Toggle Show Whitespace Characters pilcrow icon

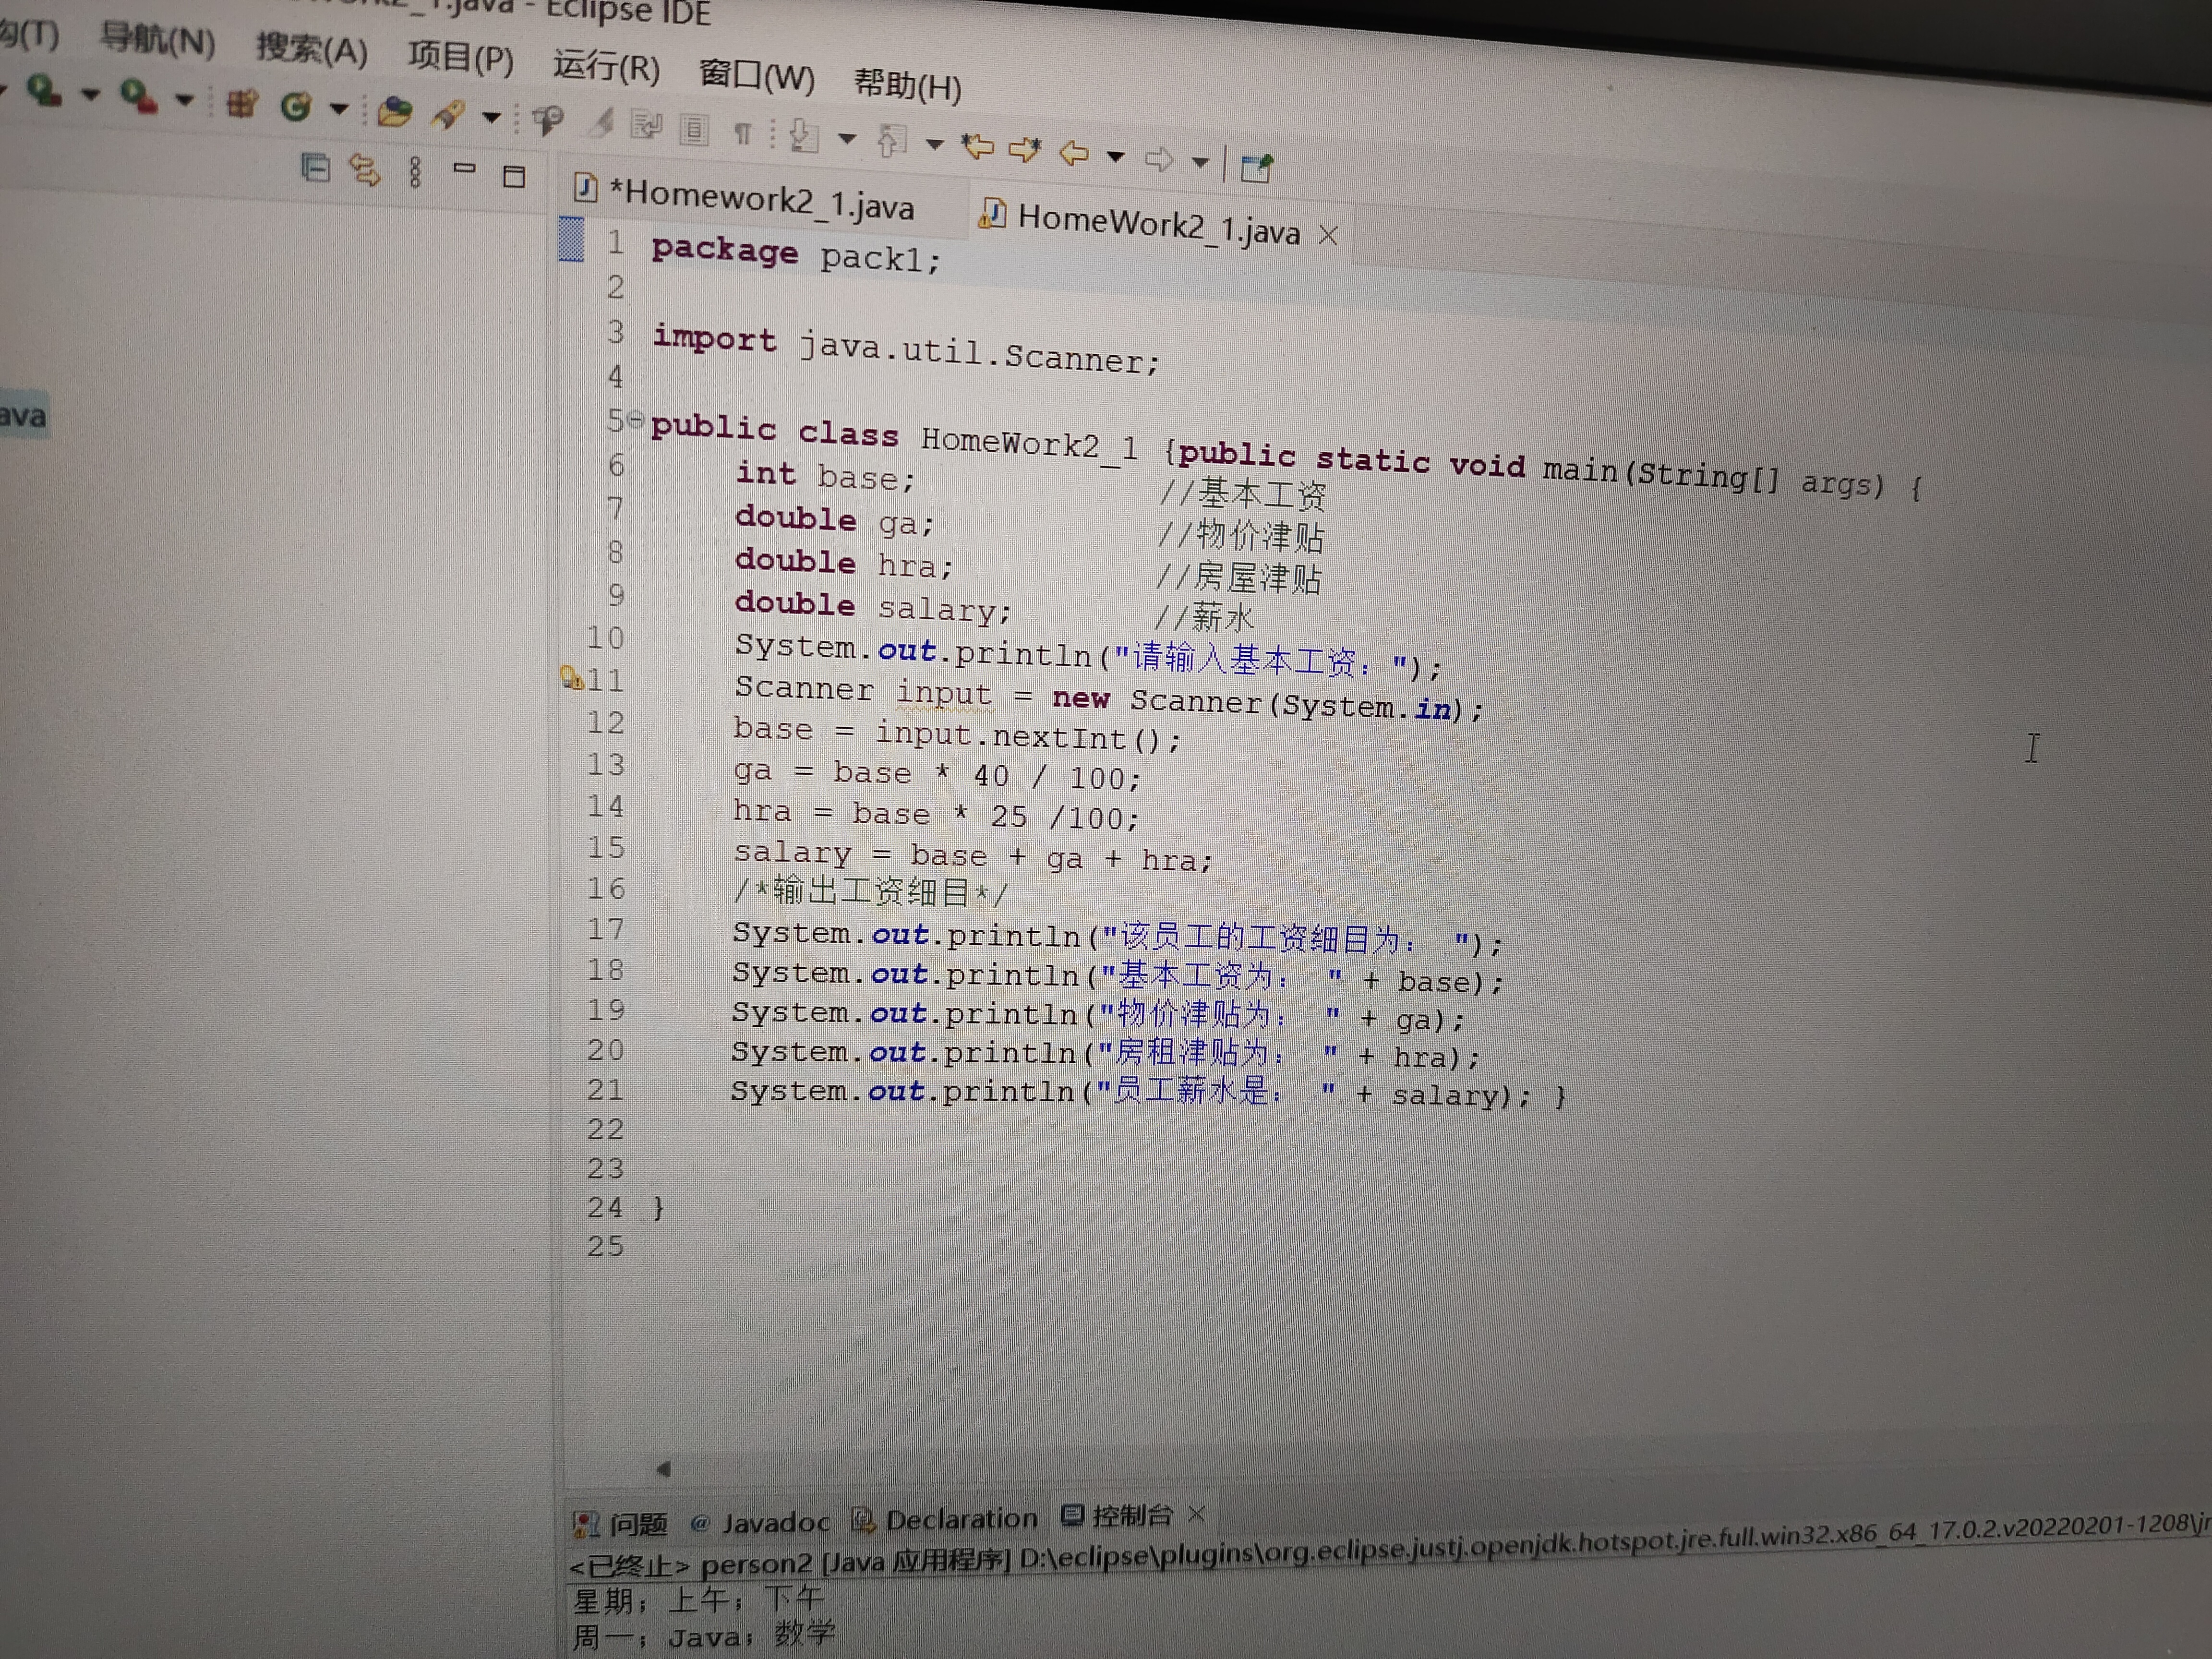click(x=742, y=132)
